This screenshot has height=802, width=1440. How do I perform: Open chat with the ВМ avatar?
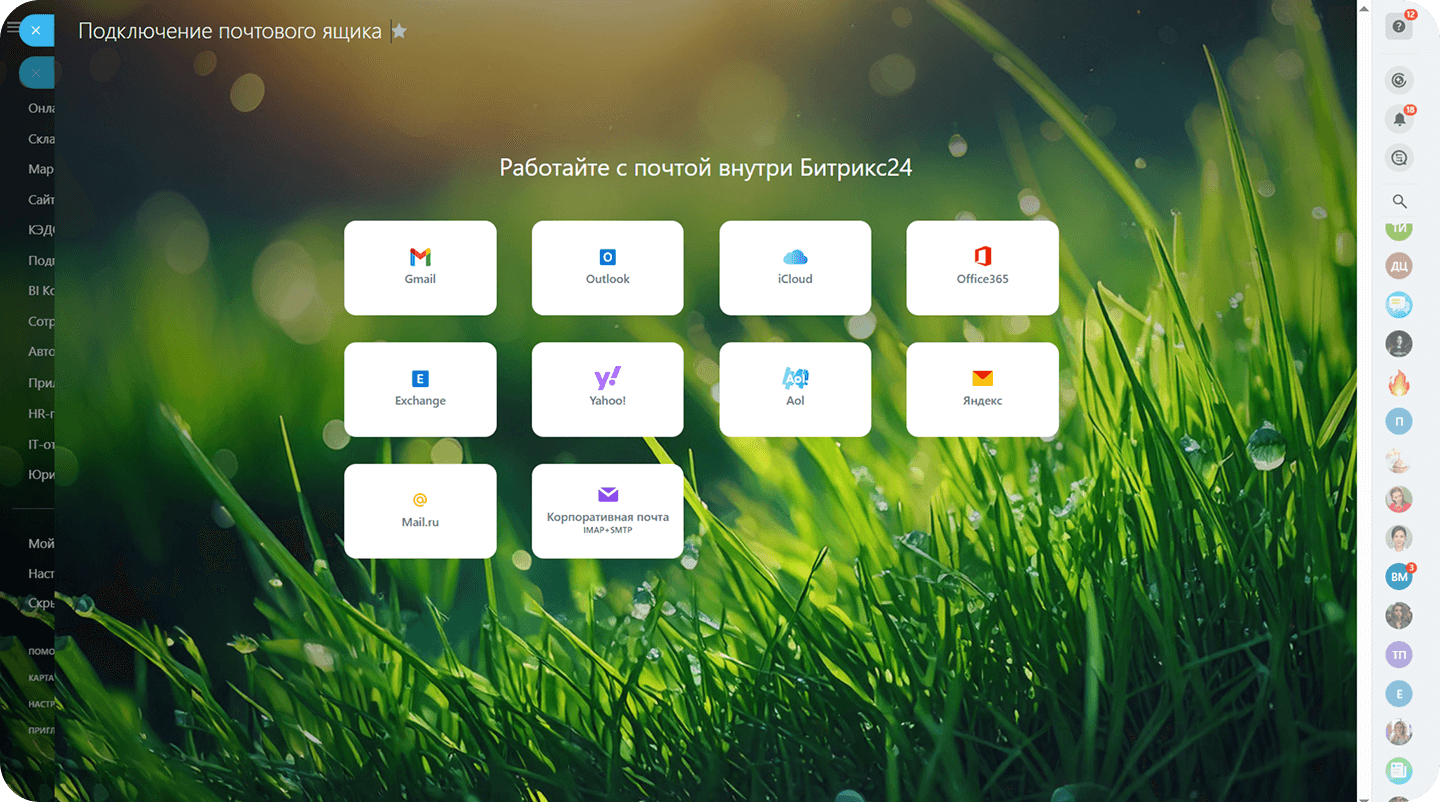point(1398,577)
